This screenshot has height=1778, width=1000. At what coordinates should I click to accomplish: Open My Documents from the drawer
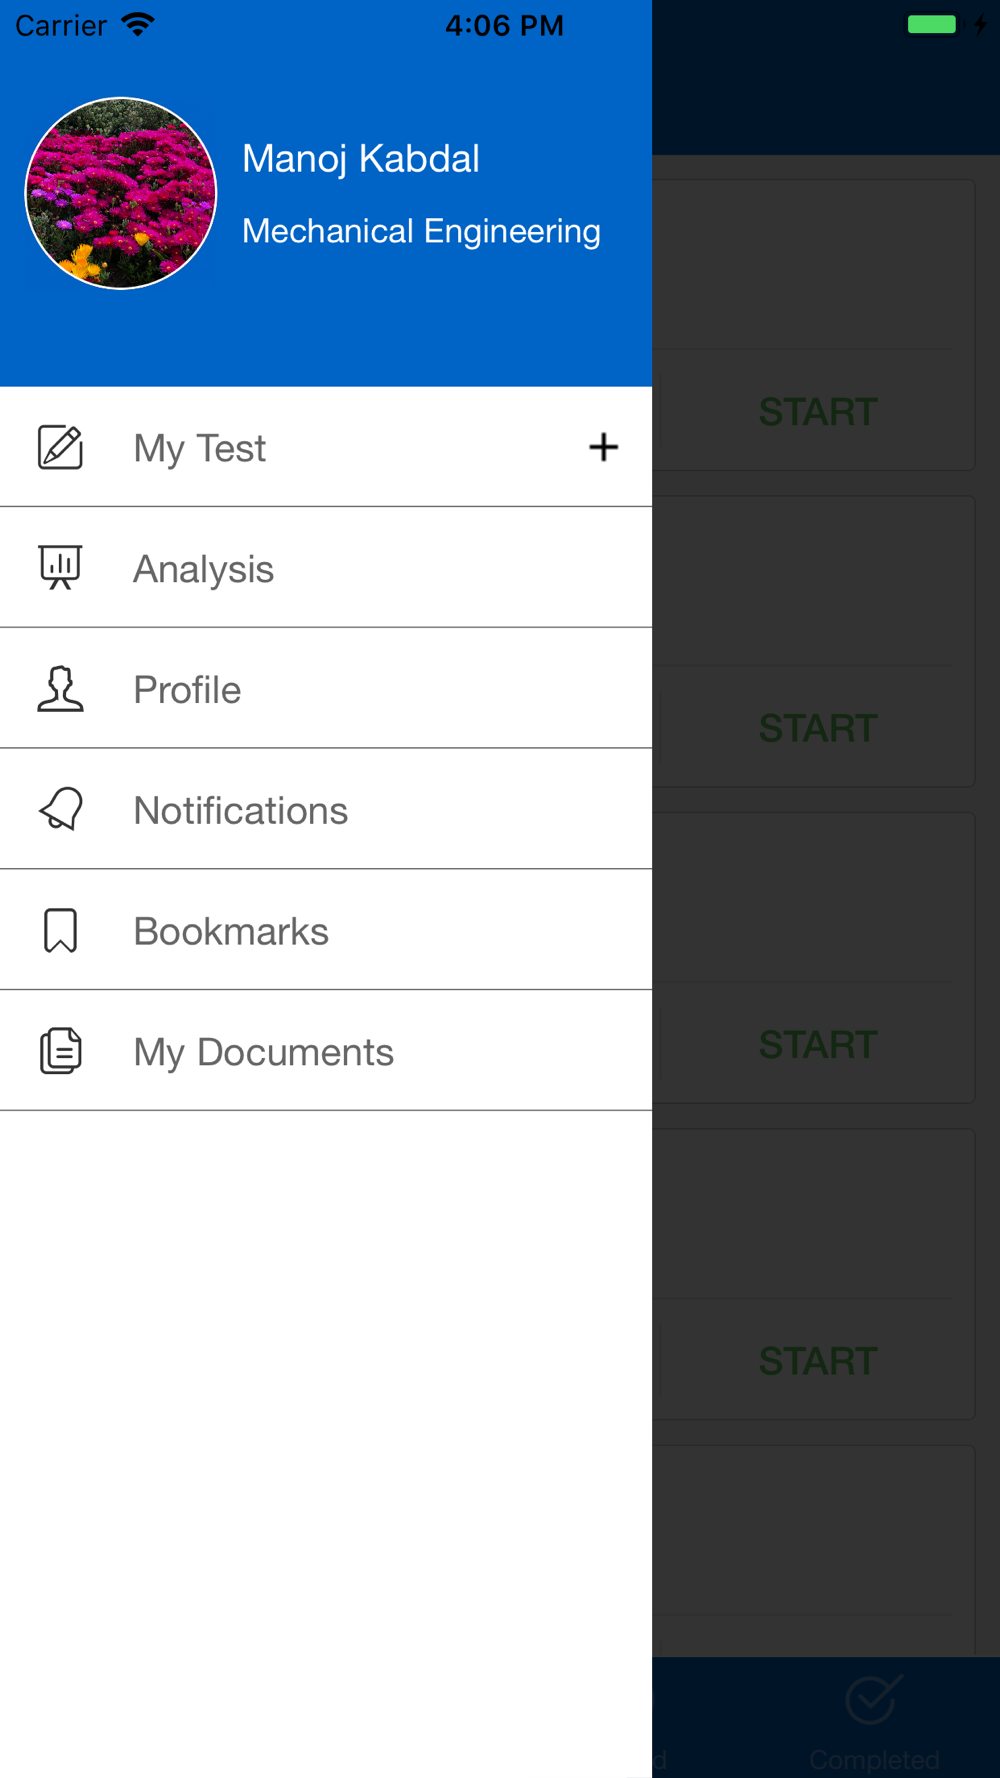pyautogui.click(x=326, y=1051)
